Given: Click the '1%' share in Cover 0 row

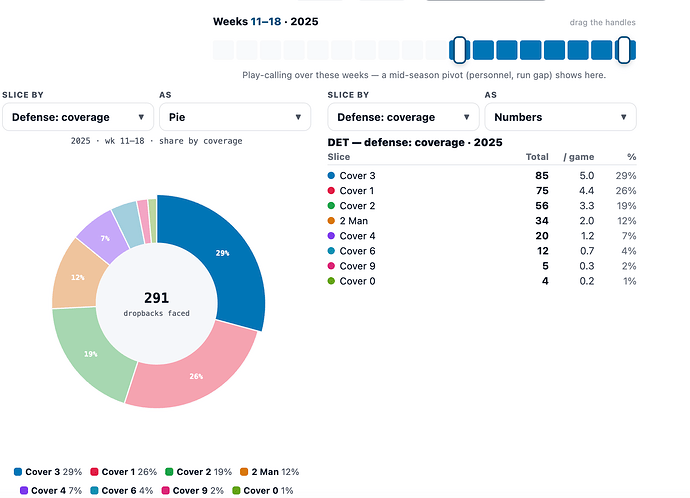Looking at the screenshot, I should pos(630,281).
